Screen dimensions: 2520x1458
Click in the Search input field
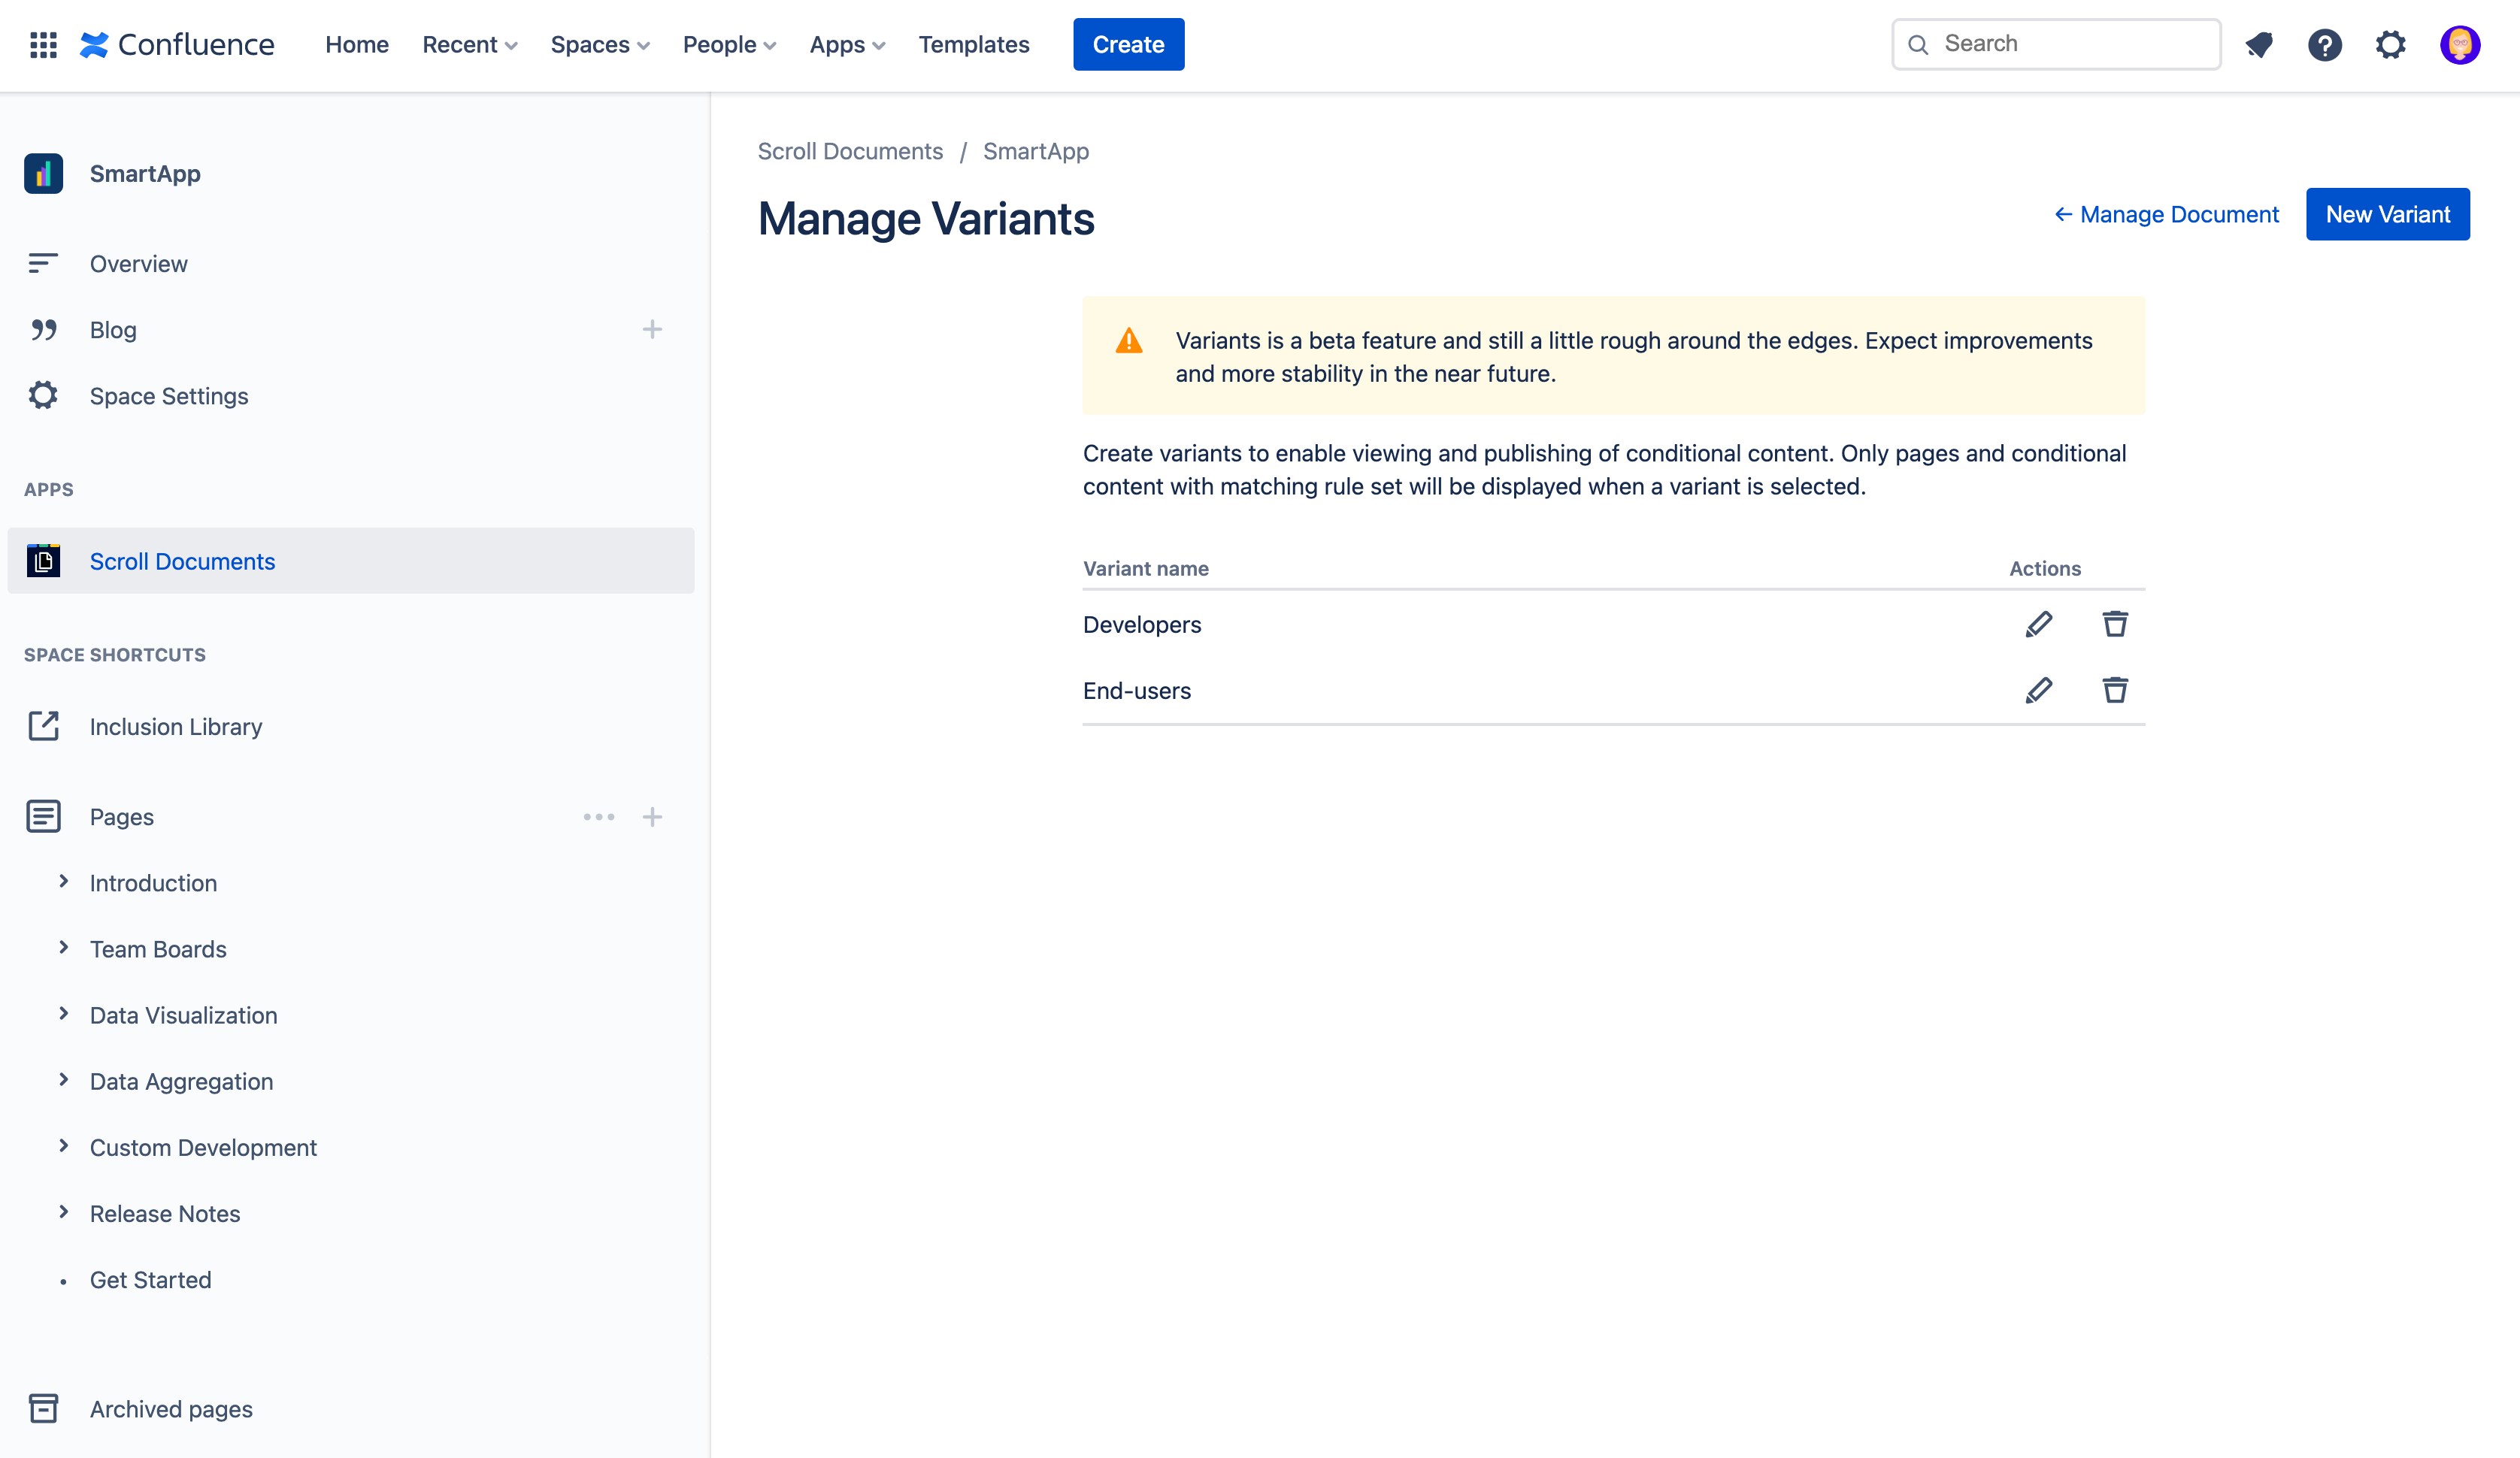click(x=2056, y=44)
